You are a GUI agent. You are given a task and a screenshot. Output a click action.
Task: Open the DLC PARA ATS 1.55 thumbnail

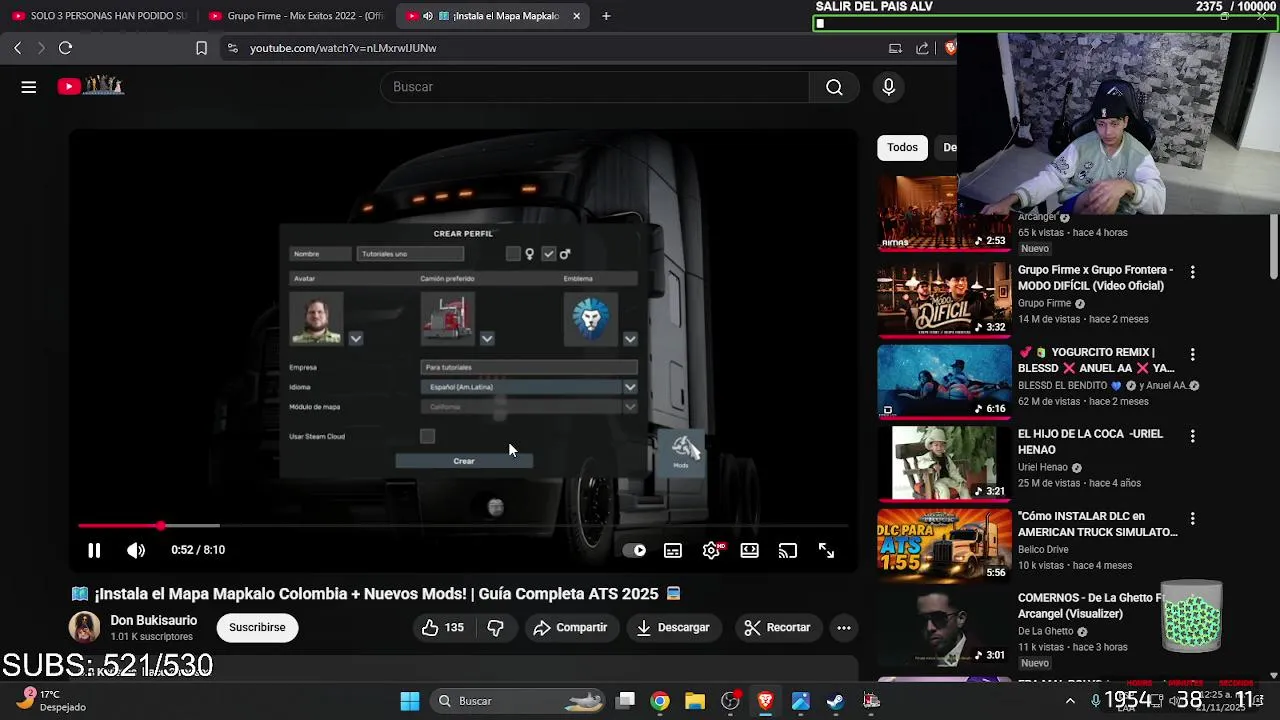pyautogui.click(x=944, y=544)
